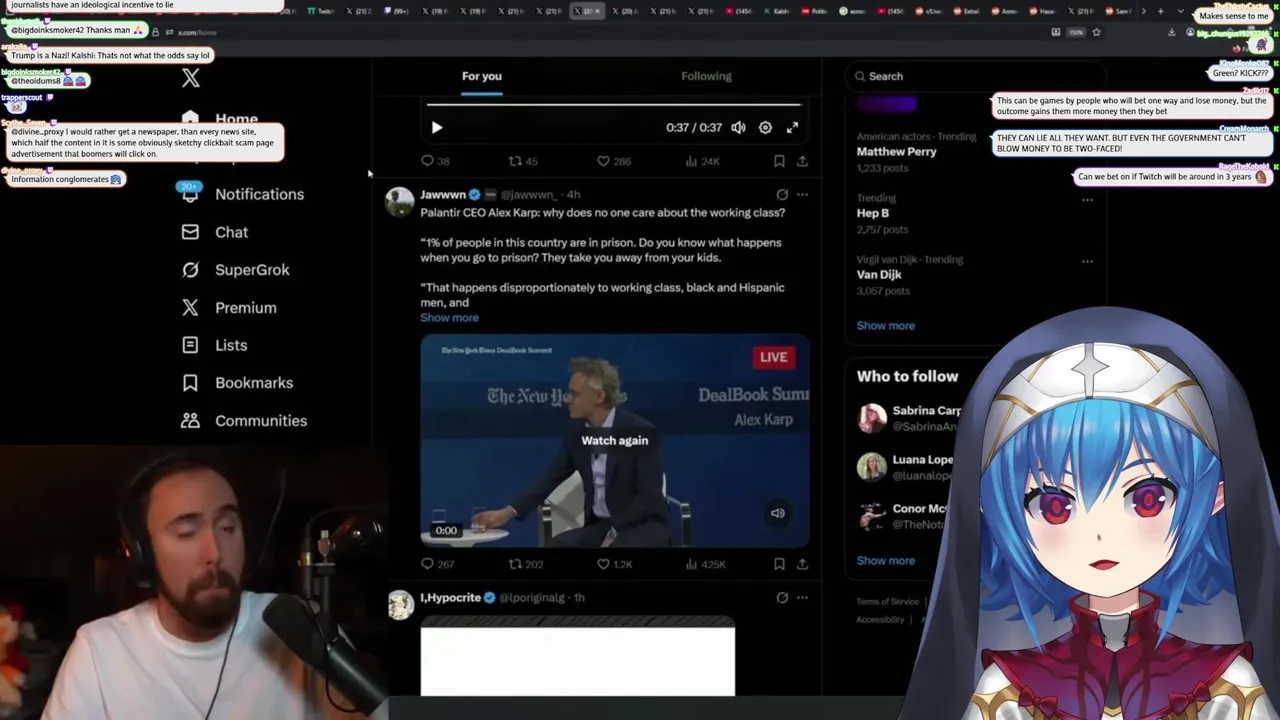
Task: Mute the top video's volume icon
Action: pyautogui.click(x=738, y=128)
